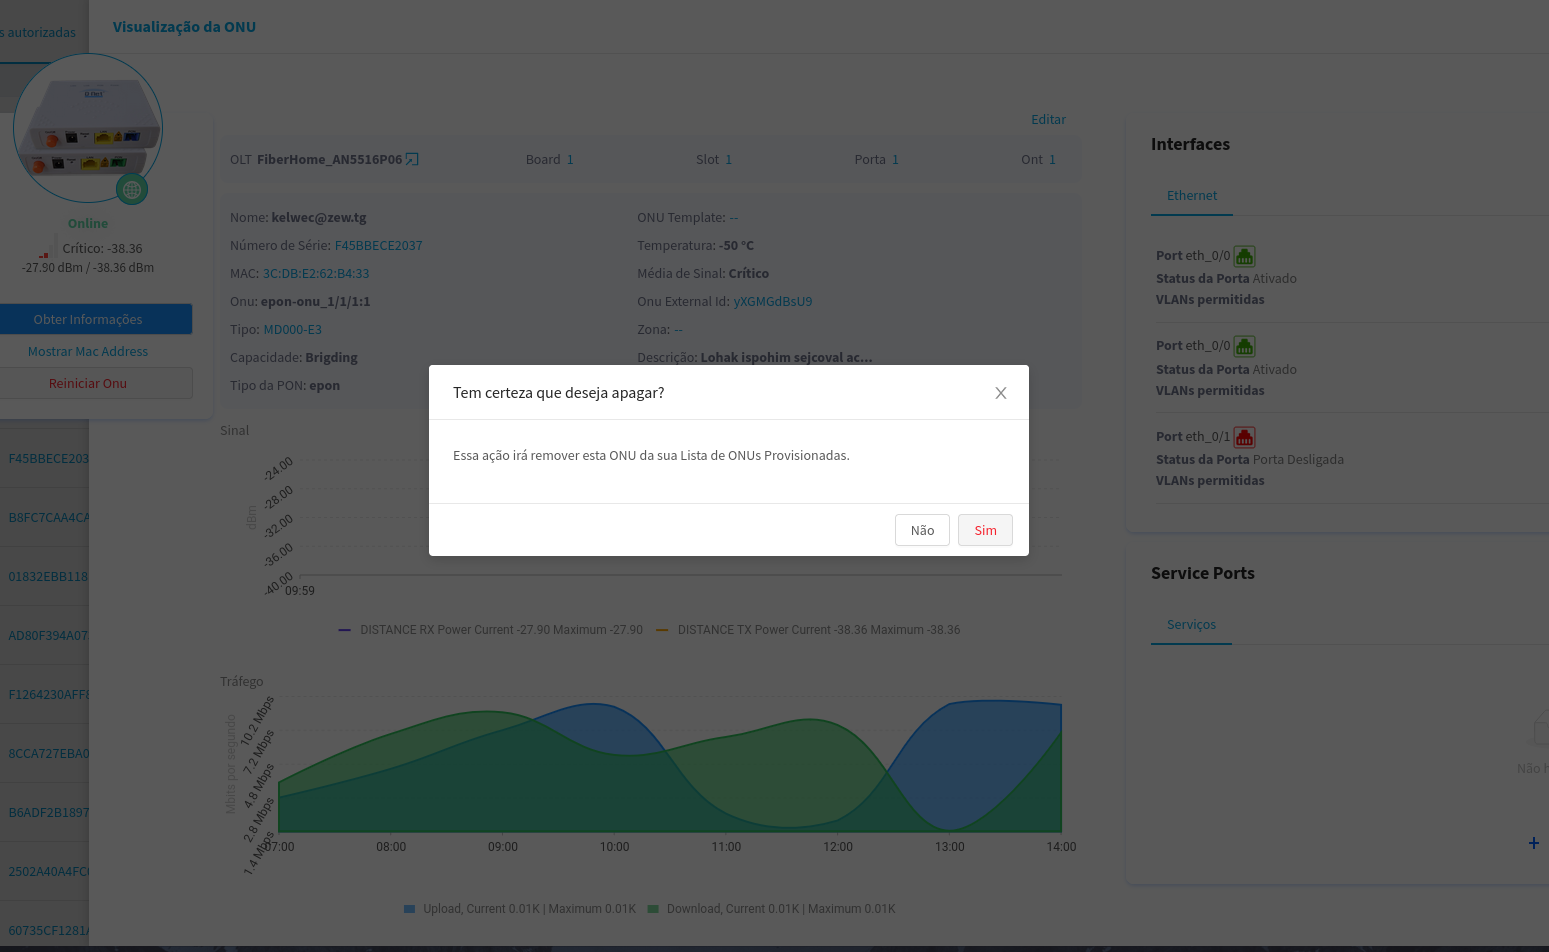This screenshot has width=1549, height=952.
Task: Click the green globe icon on ONU image
Action: pyautogui.click(x=132, y=189)
